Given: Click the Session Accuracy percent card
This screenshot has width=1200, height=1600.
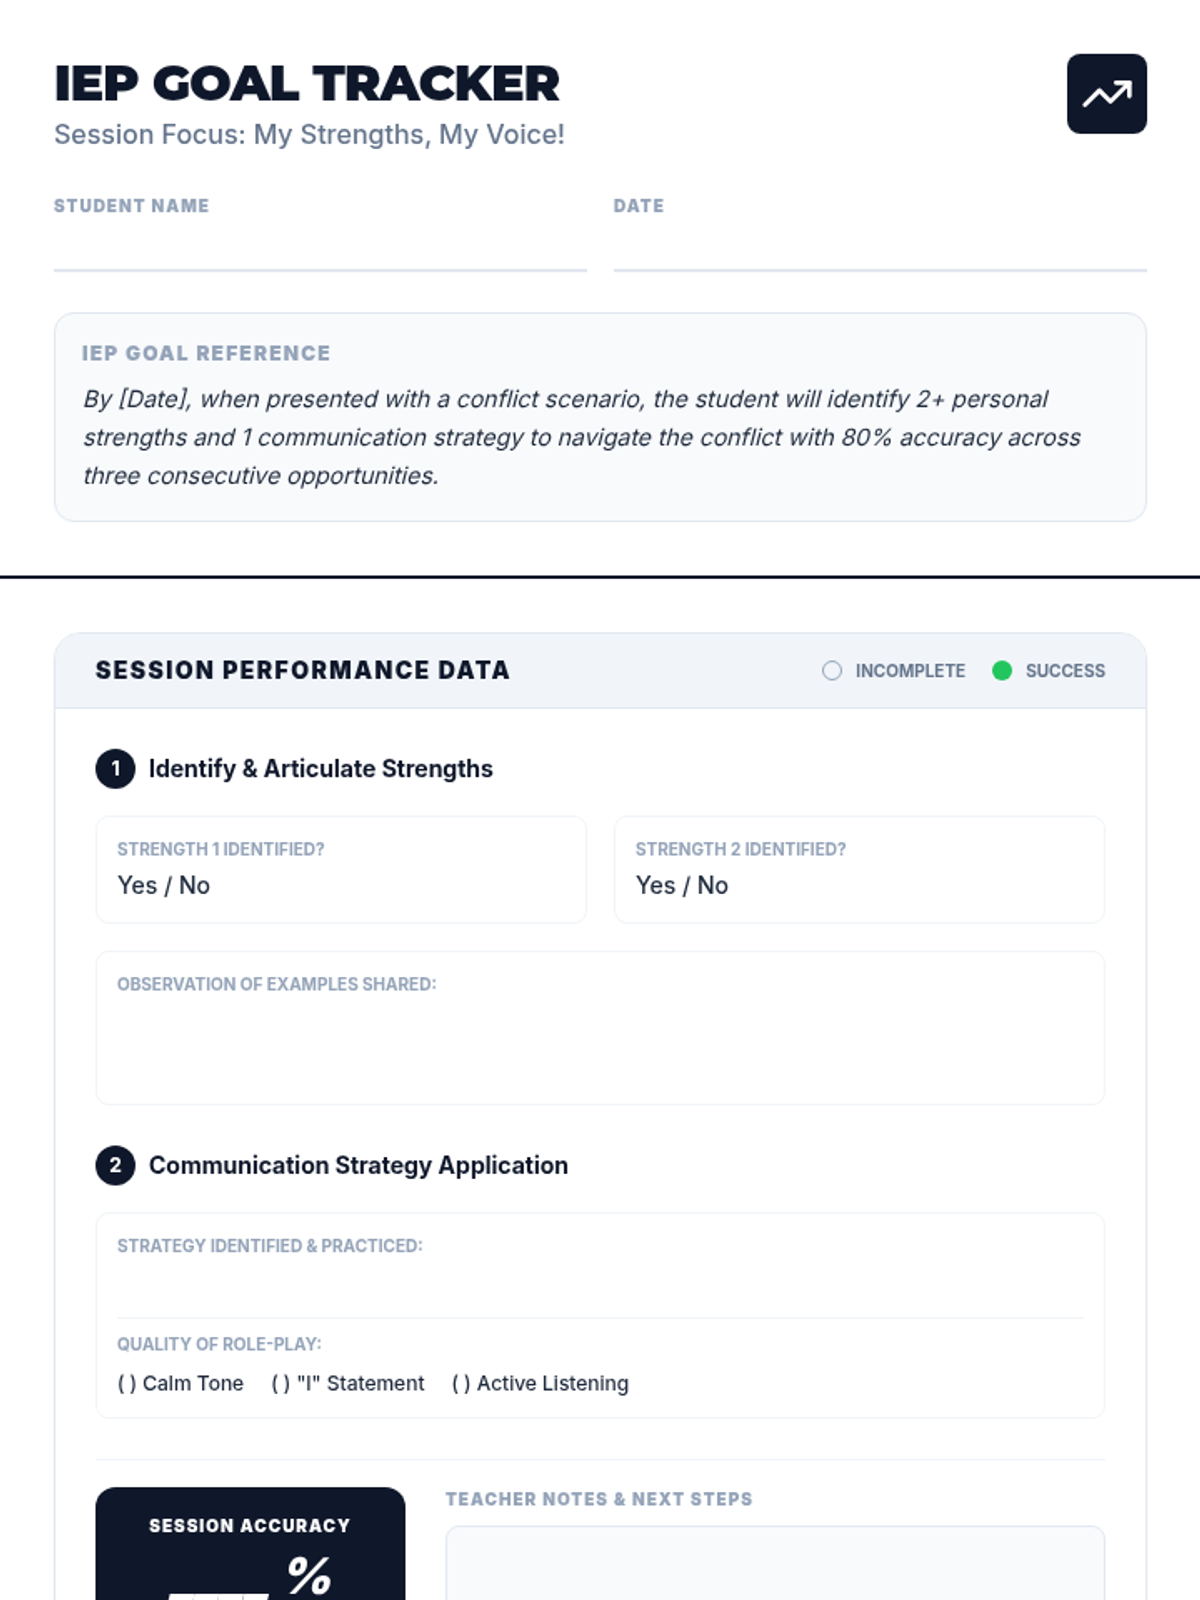Looking at the screenshot, I should tap(250, 1544).
